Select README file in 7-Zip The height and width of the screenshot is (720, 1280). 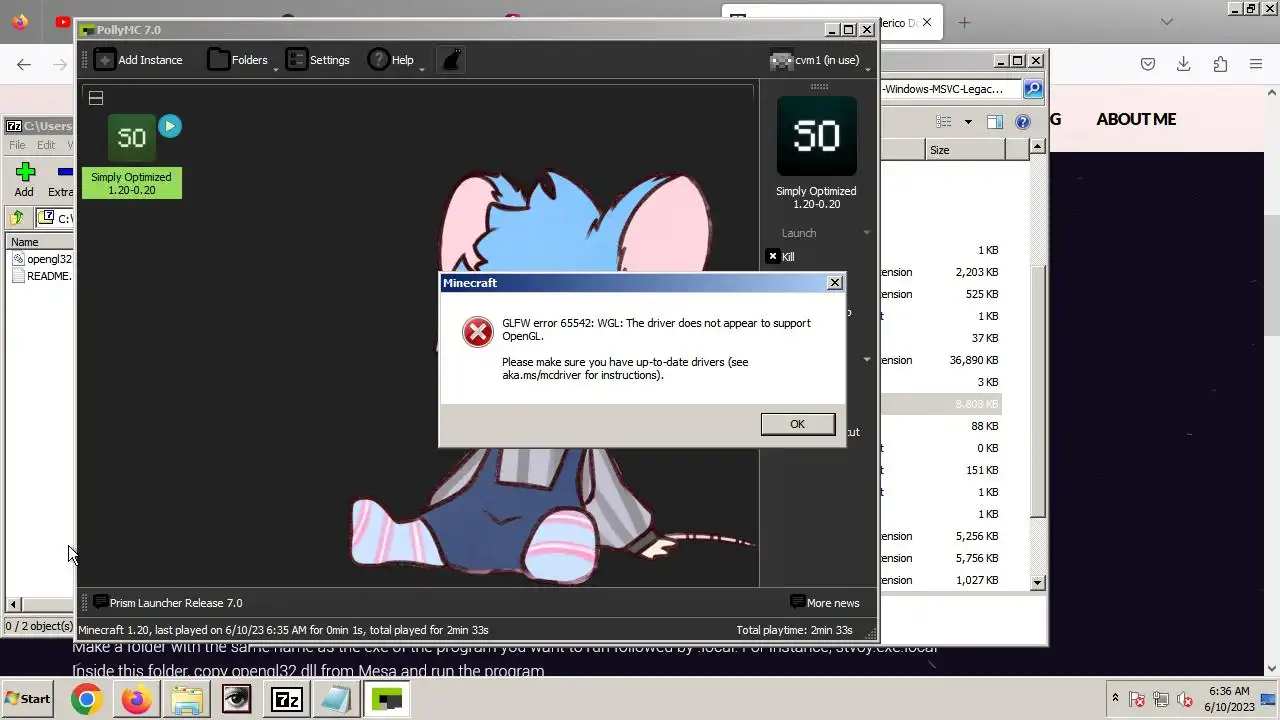pyautogui.click(x=42, y=276)
